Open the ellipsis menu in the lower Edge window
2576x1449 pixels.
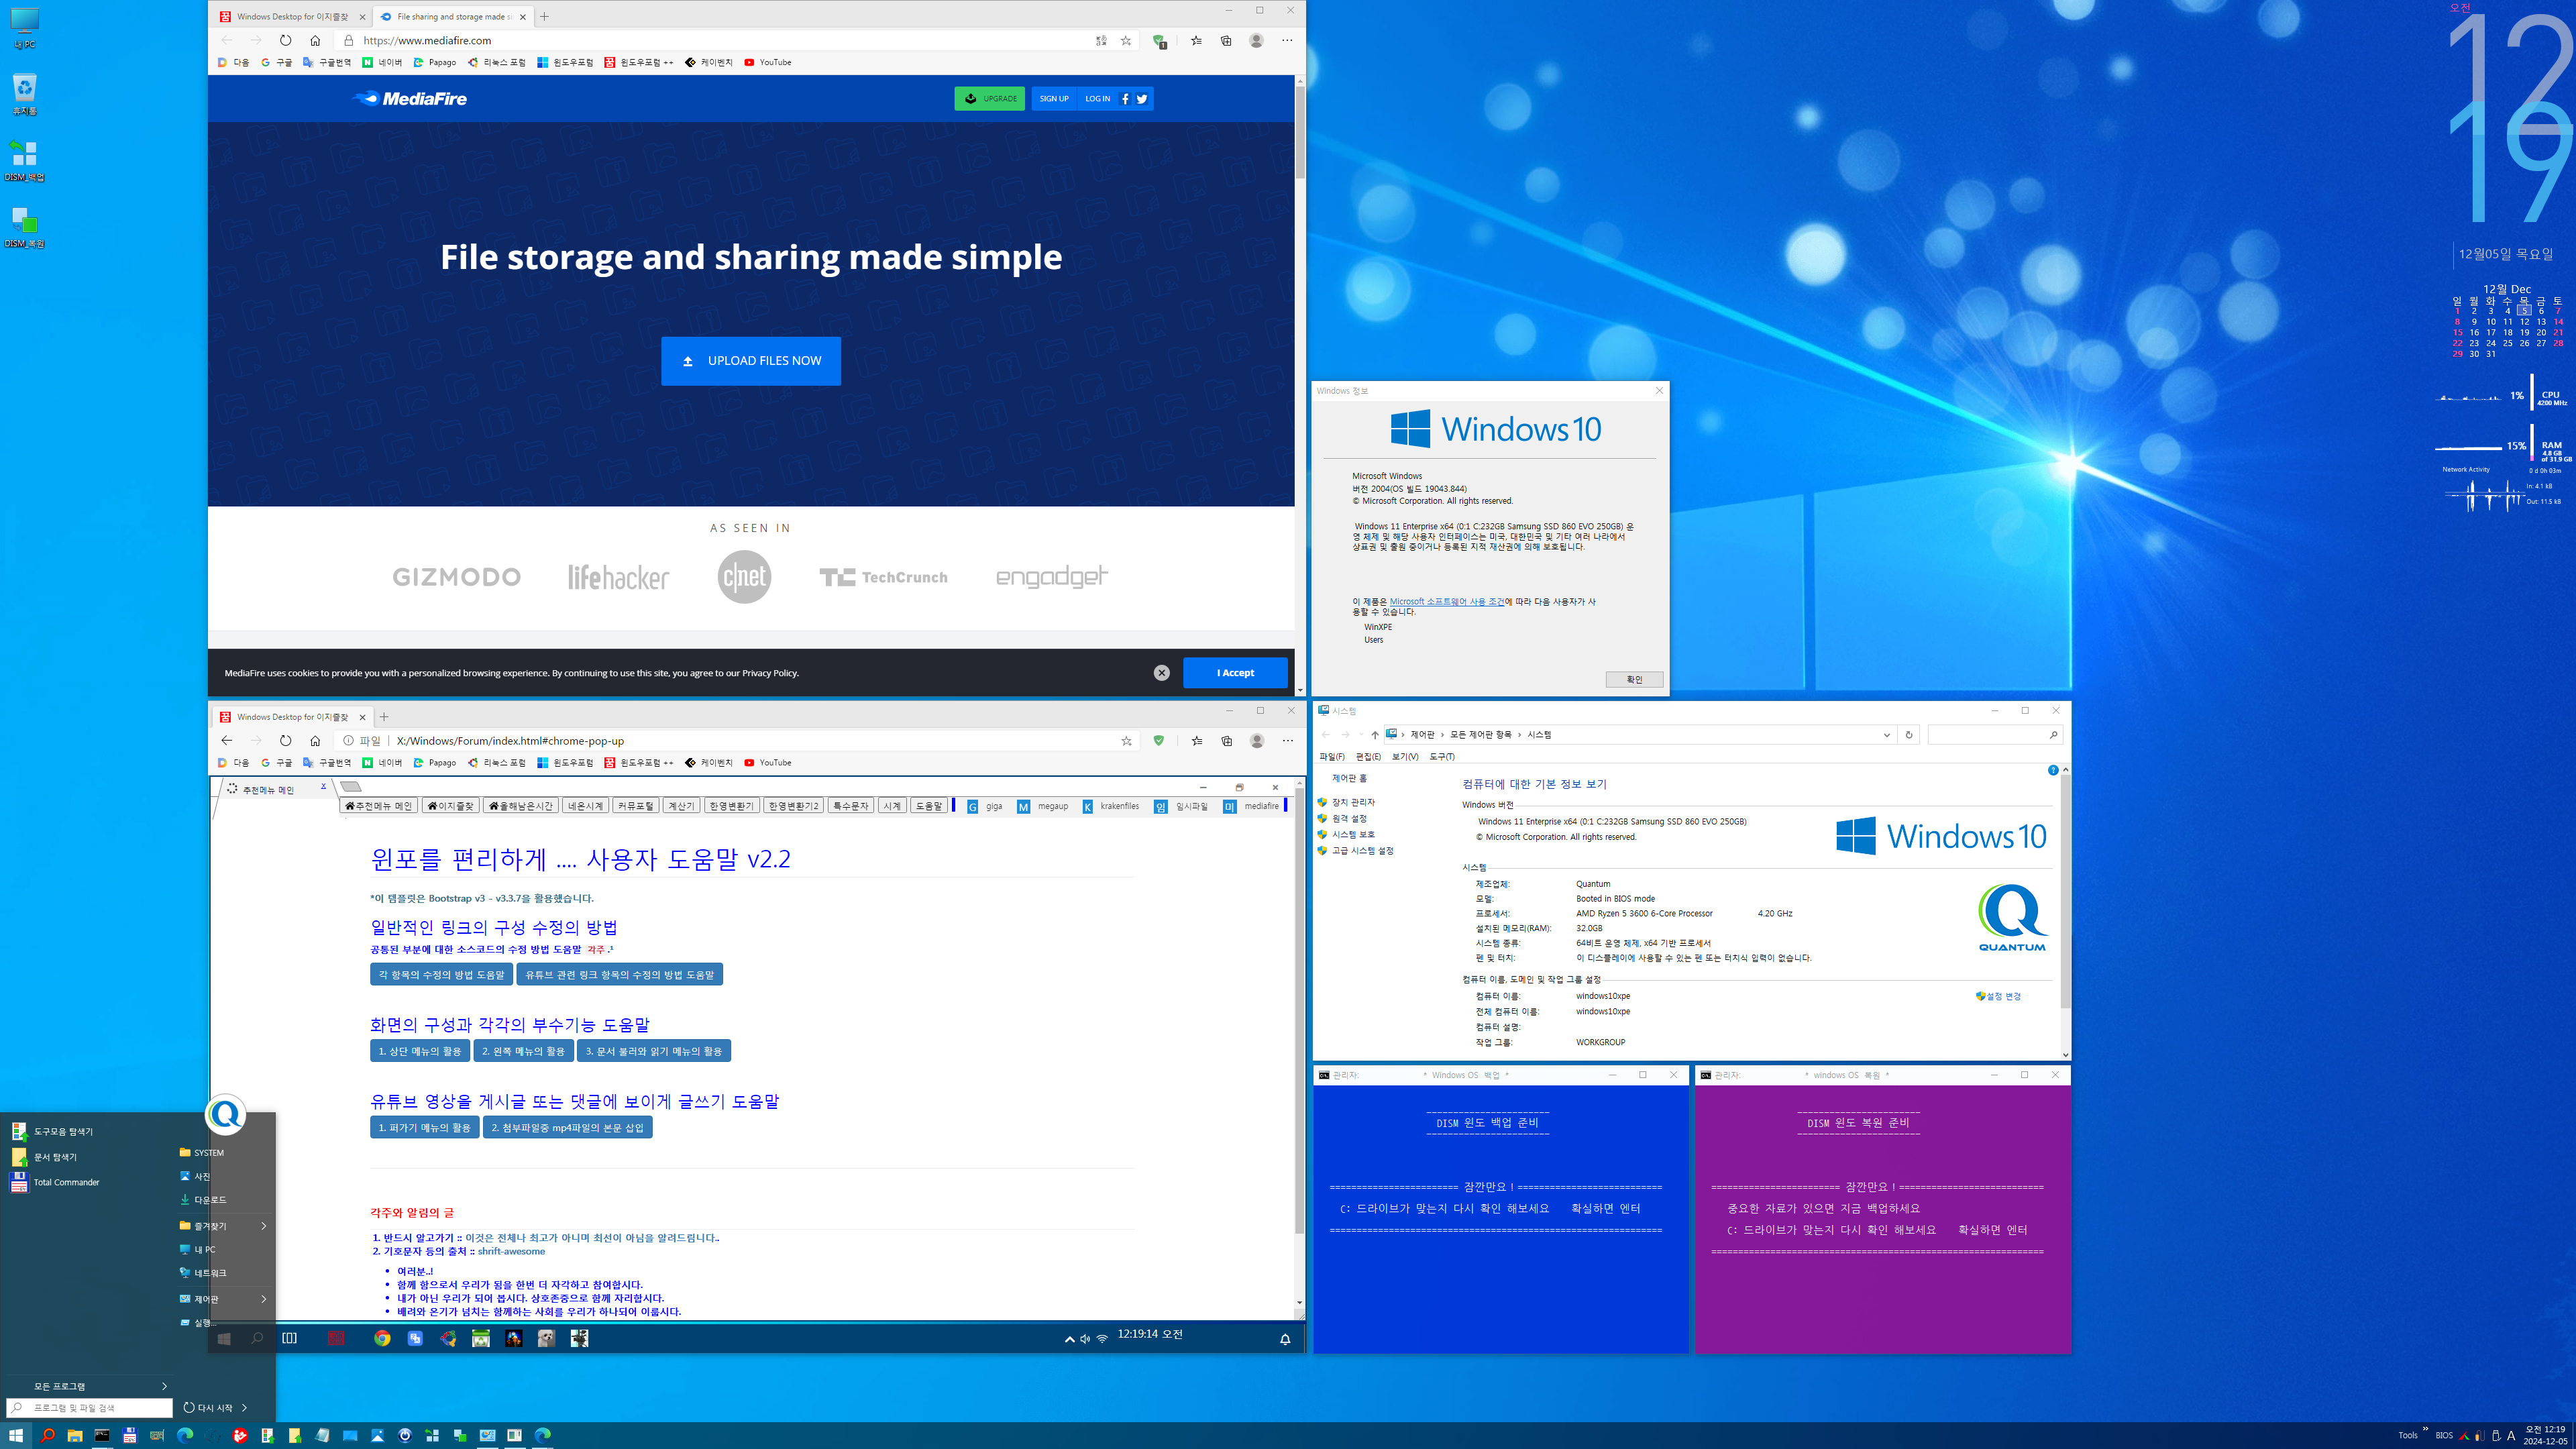[1287, 741]
